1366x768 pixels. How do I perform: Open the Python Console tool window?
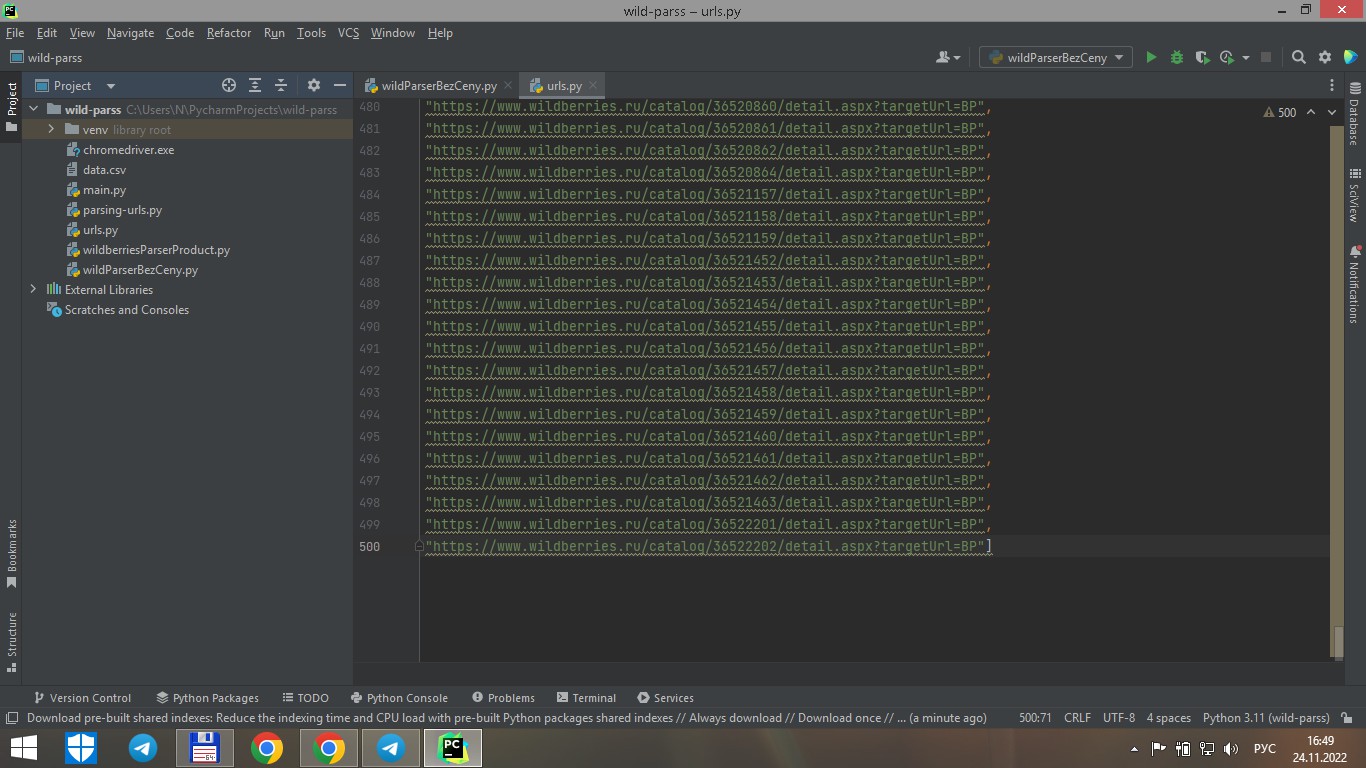(399, 698)
